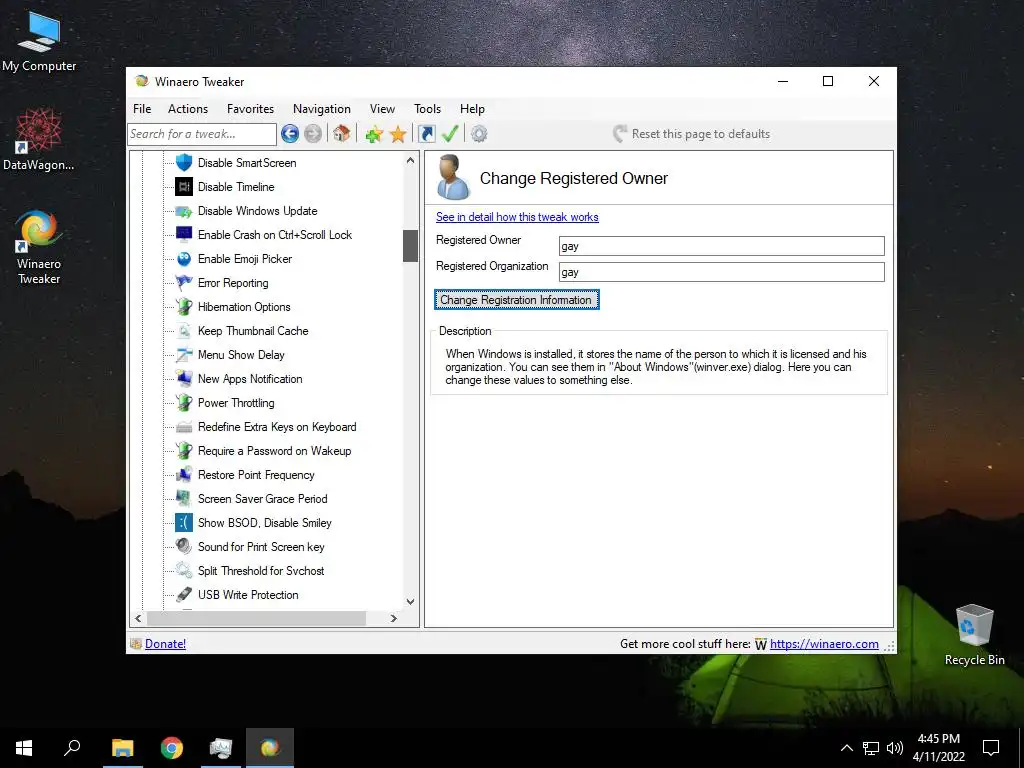Select New Apps Notification tree item
Viewport: 1024px width, 768px height.
tap(250, 379)
